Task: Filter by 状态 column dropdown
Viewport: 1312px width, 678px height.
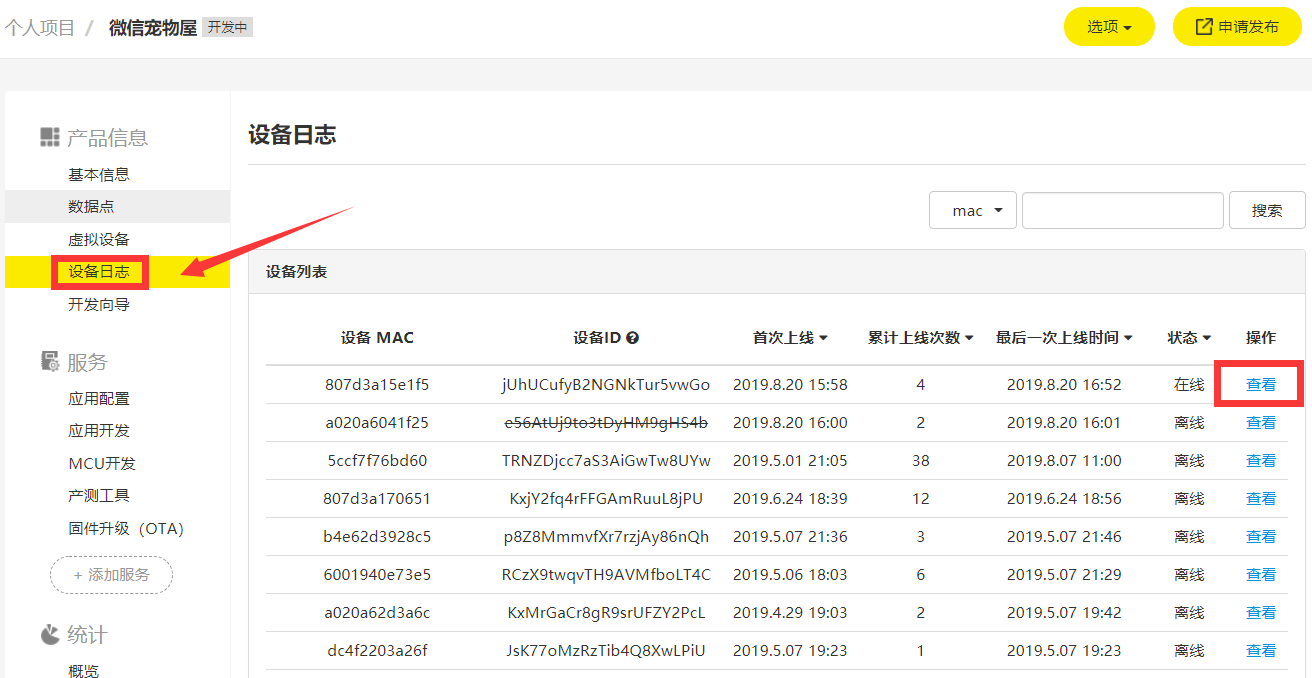Action: [1189, 338]
